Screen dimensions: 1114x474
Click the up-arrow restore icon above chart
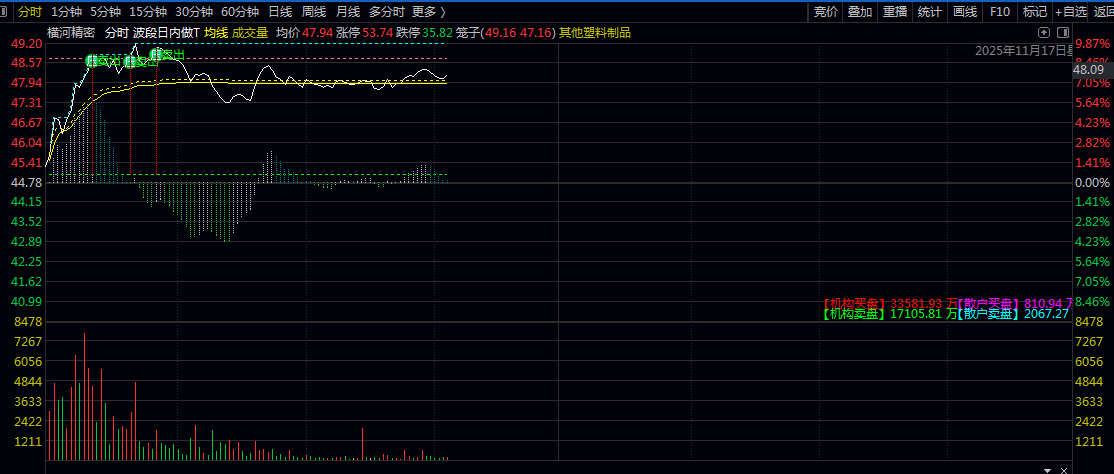tap(1044, 33)
